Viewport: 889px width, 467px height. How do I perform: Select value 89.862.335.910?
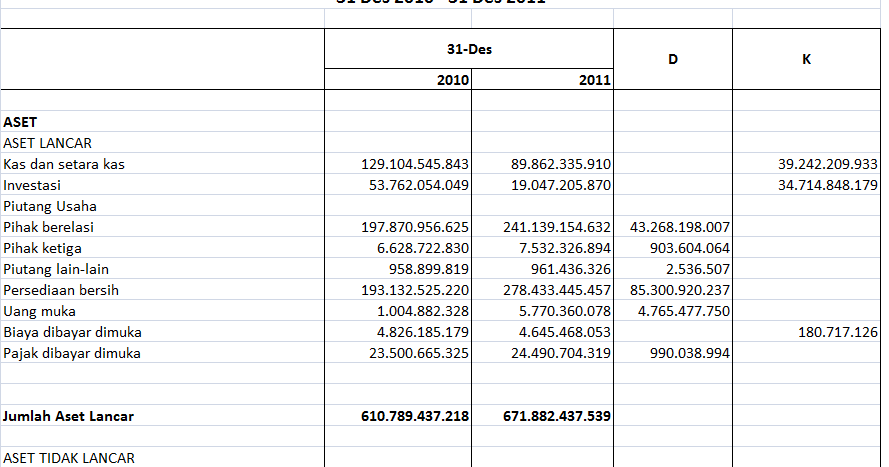click(x=561, y=164)
